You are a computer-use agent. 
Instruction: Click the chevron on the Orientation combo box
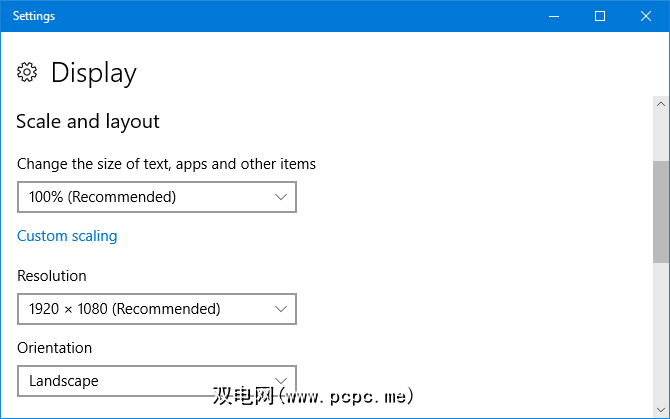point(281,381)
